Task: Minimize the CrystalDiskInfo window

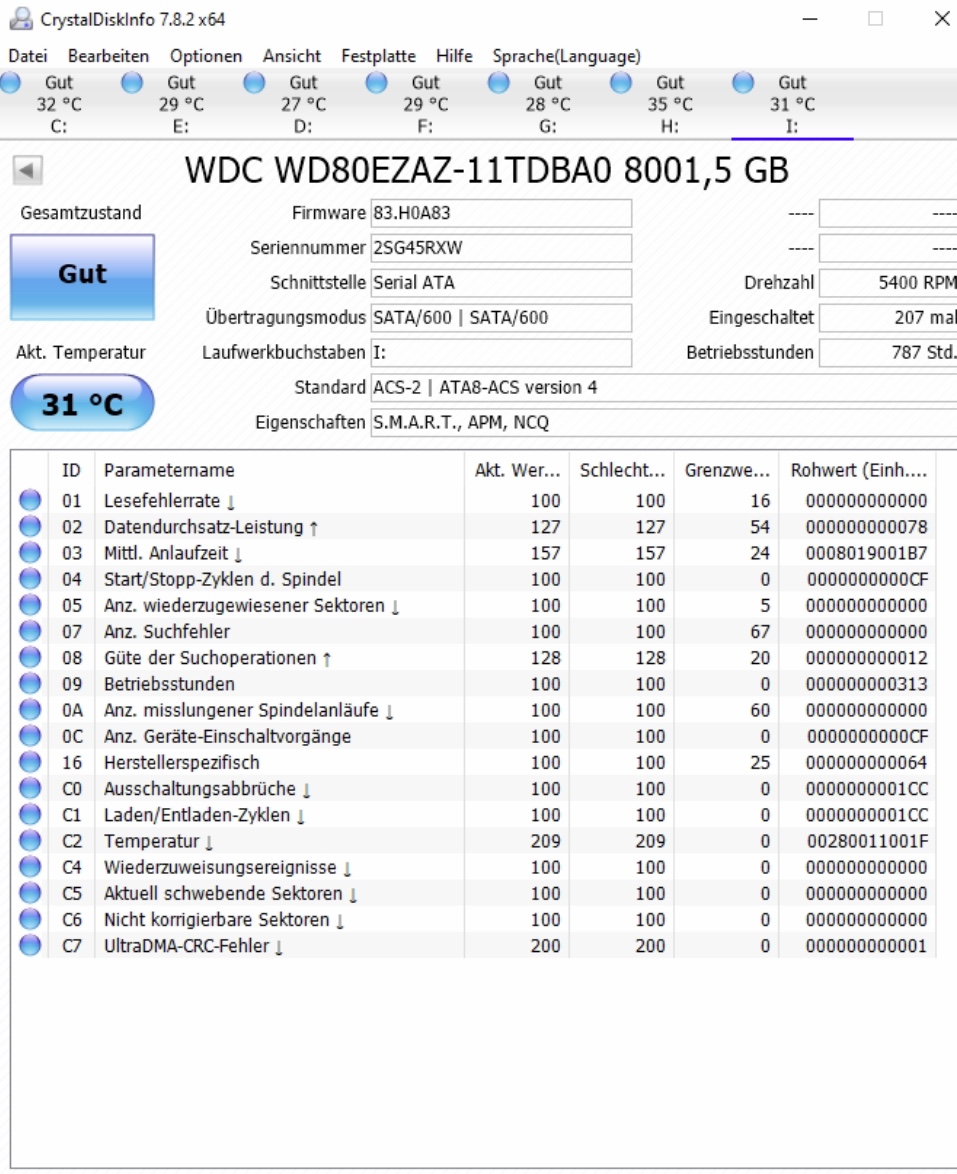Action: point(810,19)
